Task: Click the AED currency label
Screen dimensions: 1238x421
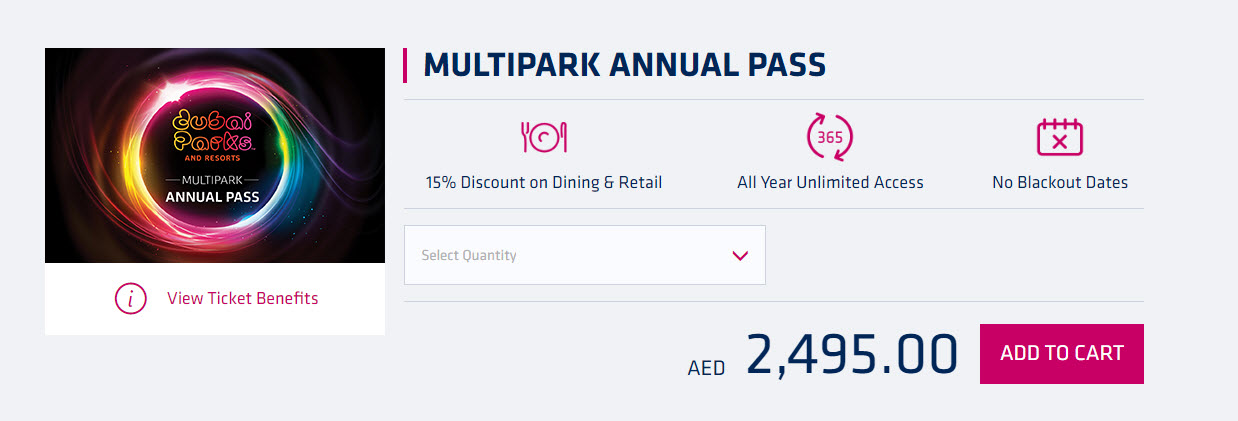Action: [x=706, y=367]
